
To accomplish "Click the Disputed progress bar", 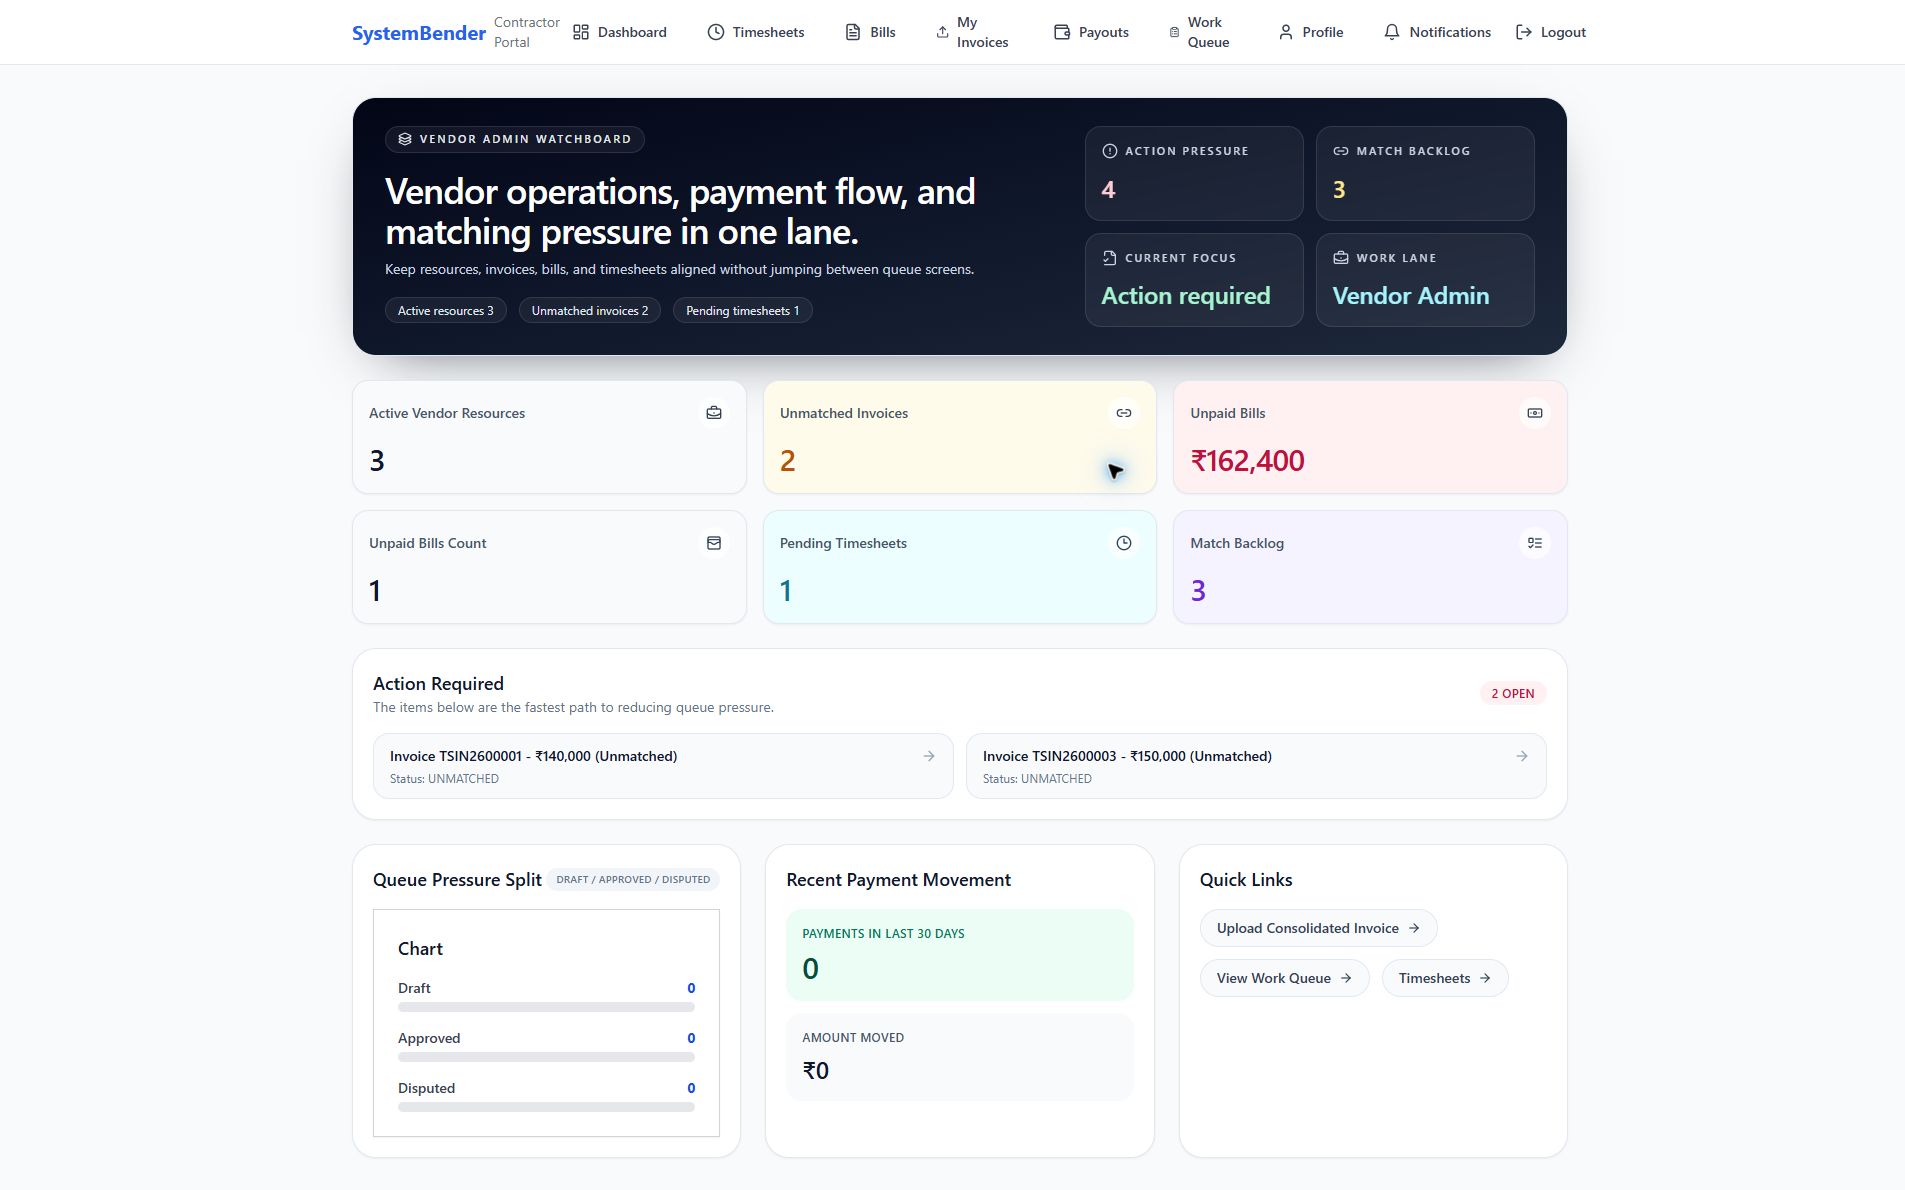I will pos(546,1107).
